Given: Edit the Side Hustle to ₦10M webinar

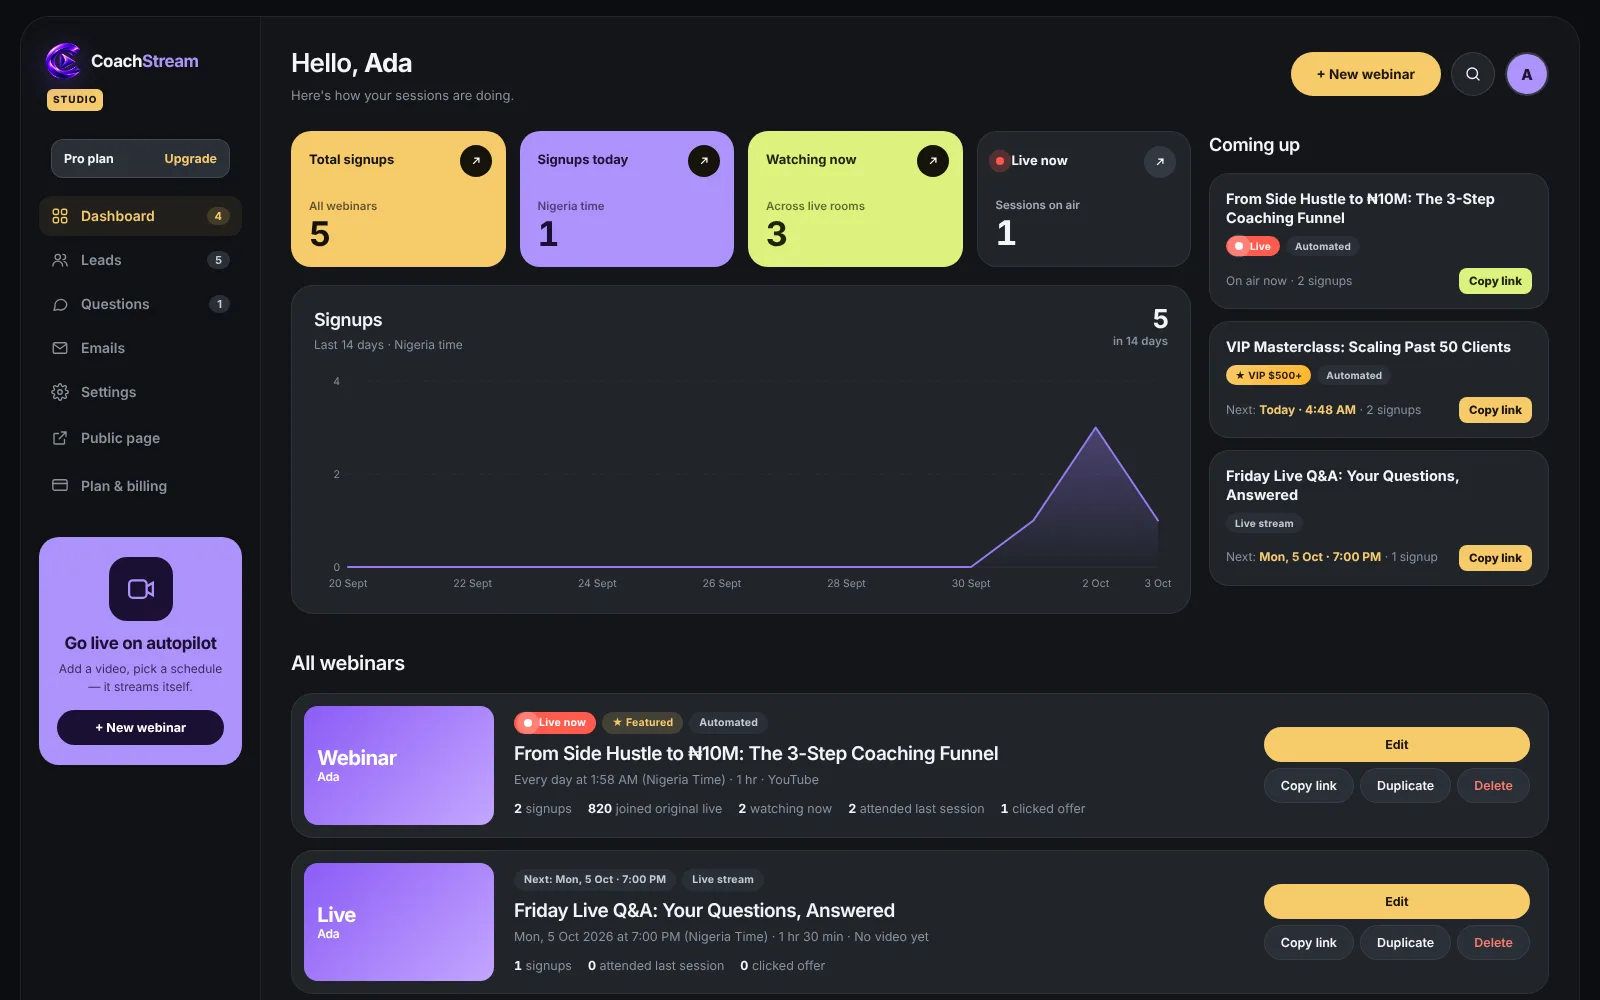Looking at the screenshot, I should [1397, 744].
